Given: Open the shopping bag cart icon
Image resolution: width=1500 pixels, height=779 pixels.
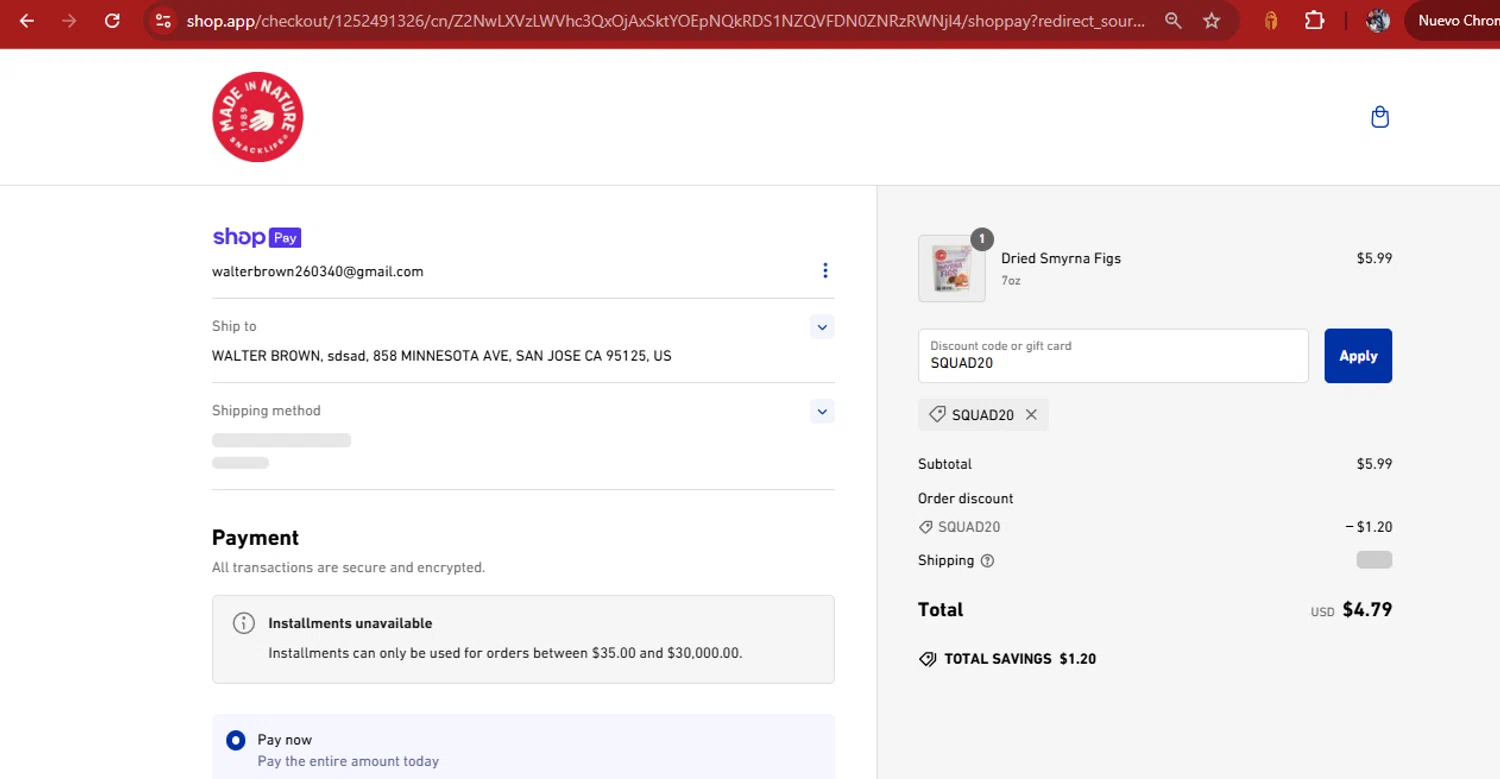Looking at the screenshot, I should [1380, 117].
